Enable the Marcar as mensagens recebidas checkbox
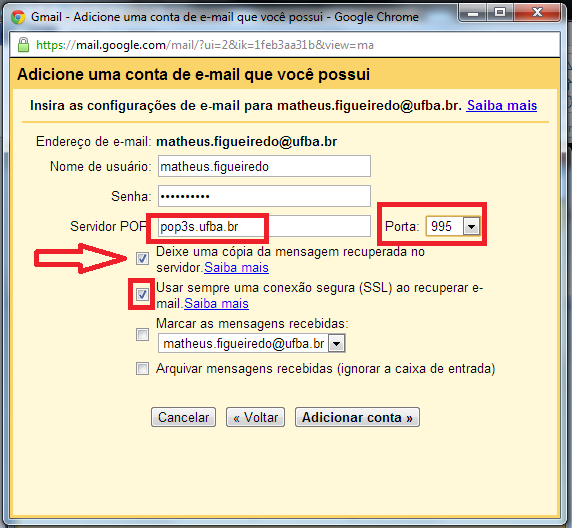 [x=142, y=334]
